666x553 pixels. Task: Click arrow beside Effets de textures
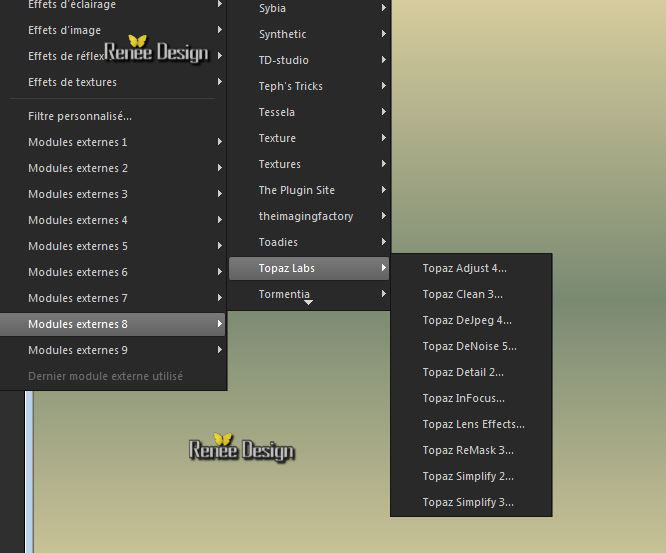[x=220, y=81]
